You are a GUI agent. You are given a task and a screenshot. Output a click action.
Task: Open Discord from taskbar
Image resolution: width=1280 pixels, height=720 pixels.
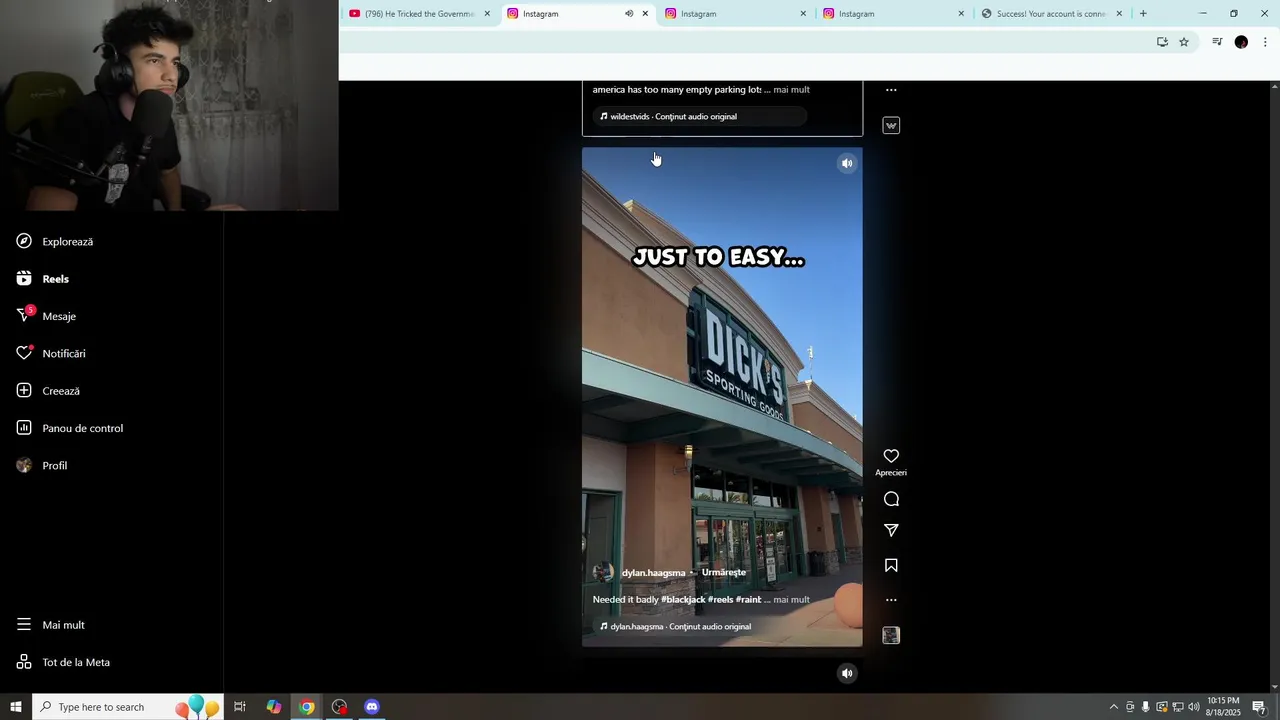[372, 707]
